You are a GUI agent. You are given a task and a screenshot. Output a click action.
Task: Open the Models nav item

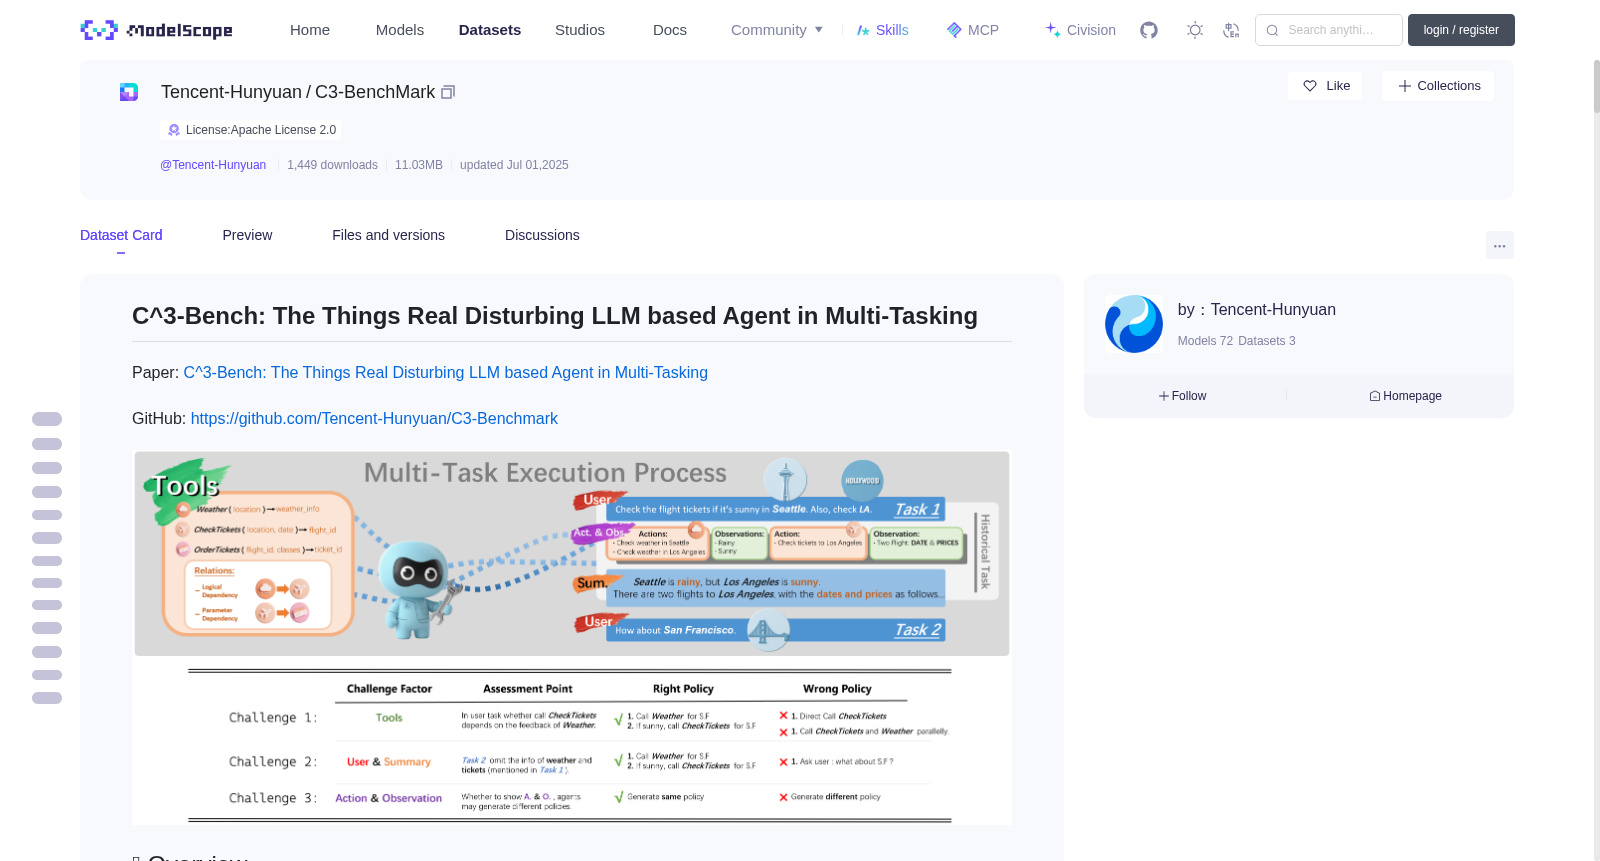400,30
